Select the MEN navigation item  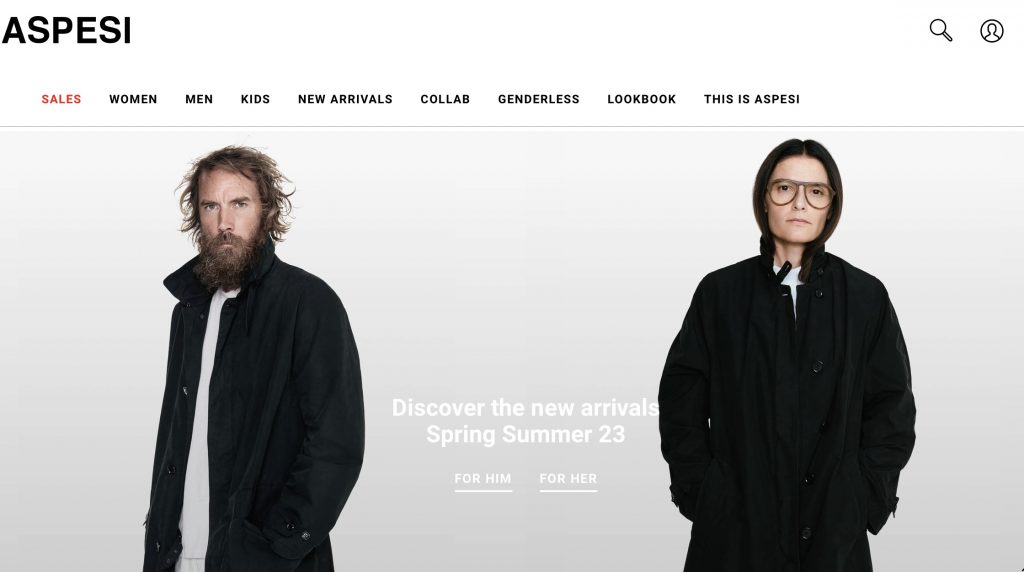199,99
